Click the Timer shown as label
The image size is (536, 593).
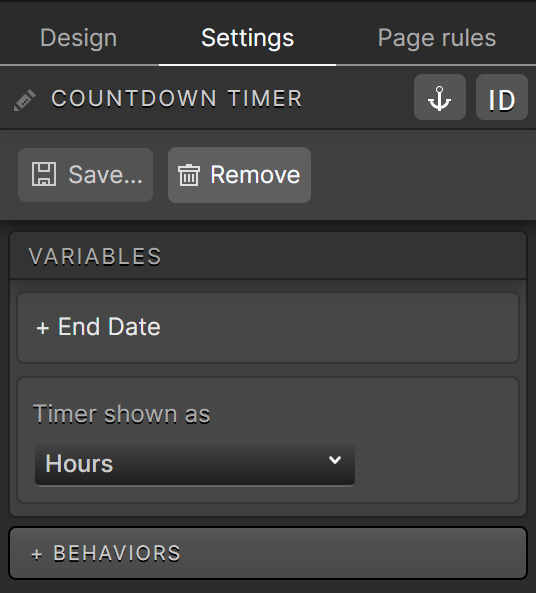coord(121,414)
